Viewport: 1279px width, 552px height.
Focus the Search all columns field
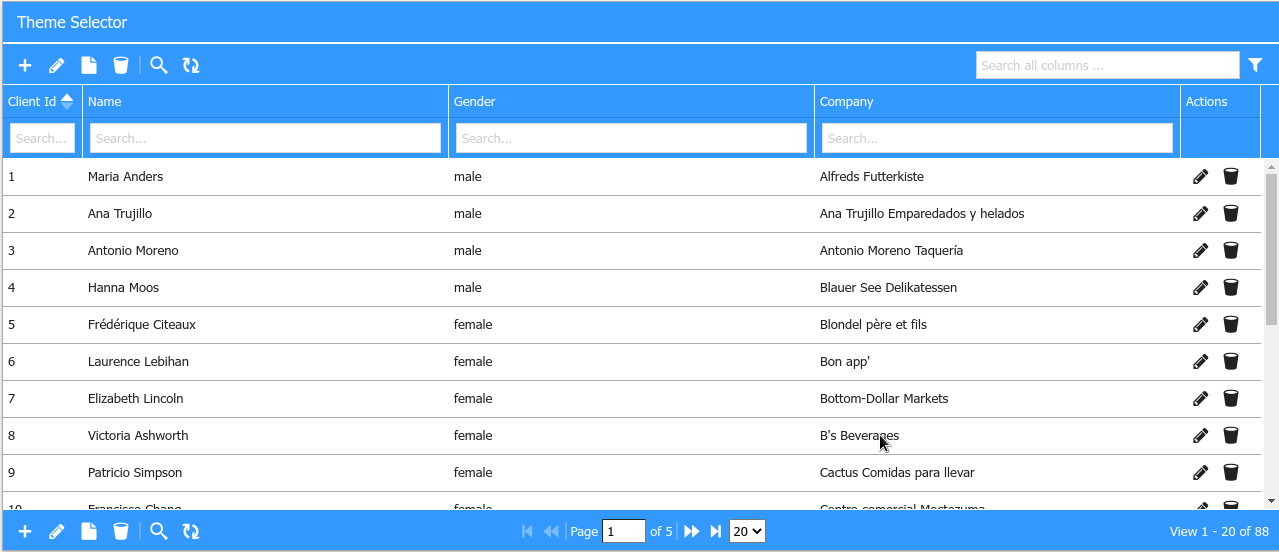tap(1107, 66)
